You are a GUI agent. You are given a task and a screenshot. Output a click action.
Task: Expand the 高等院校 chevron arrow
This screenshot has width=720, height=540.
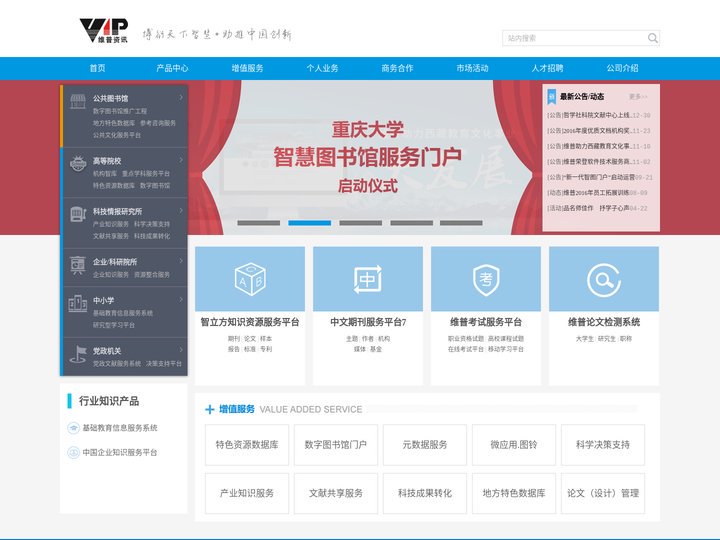(x=181, y=160)
